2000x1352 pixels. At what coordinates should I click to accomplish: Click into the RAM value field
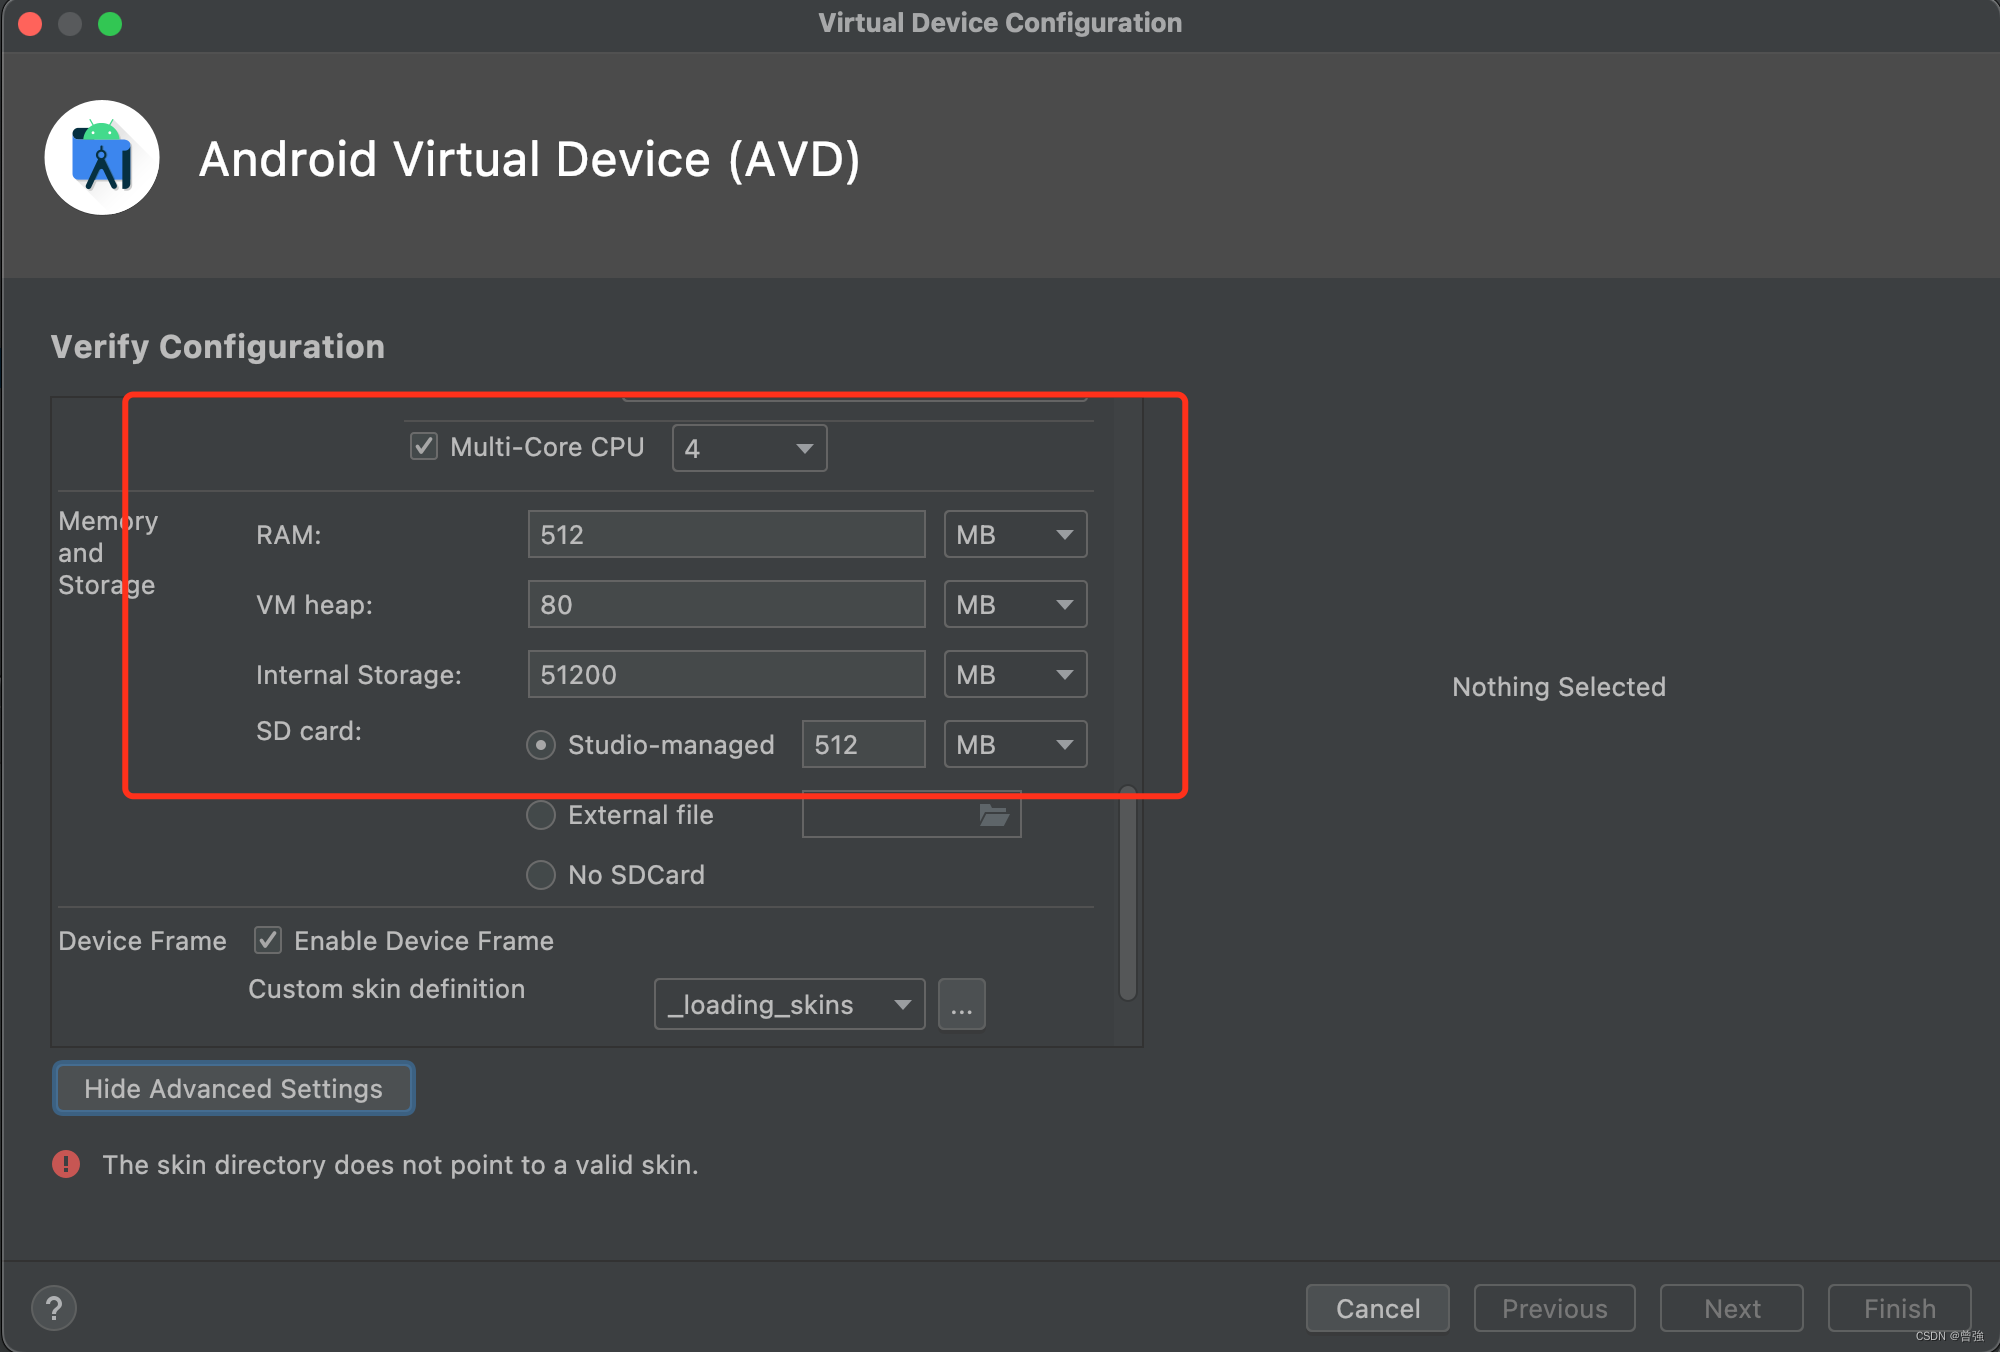click(726, 535)
